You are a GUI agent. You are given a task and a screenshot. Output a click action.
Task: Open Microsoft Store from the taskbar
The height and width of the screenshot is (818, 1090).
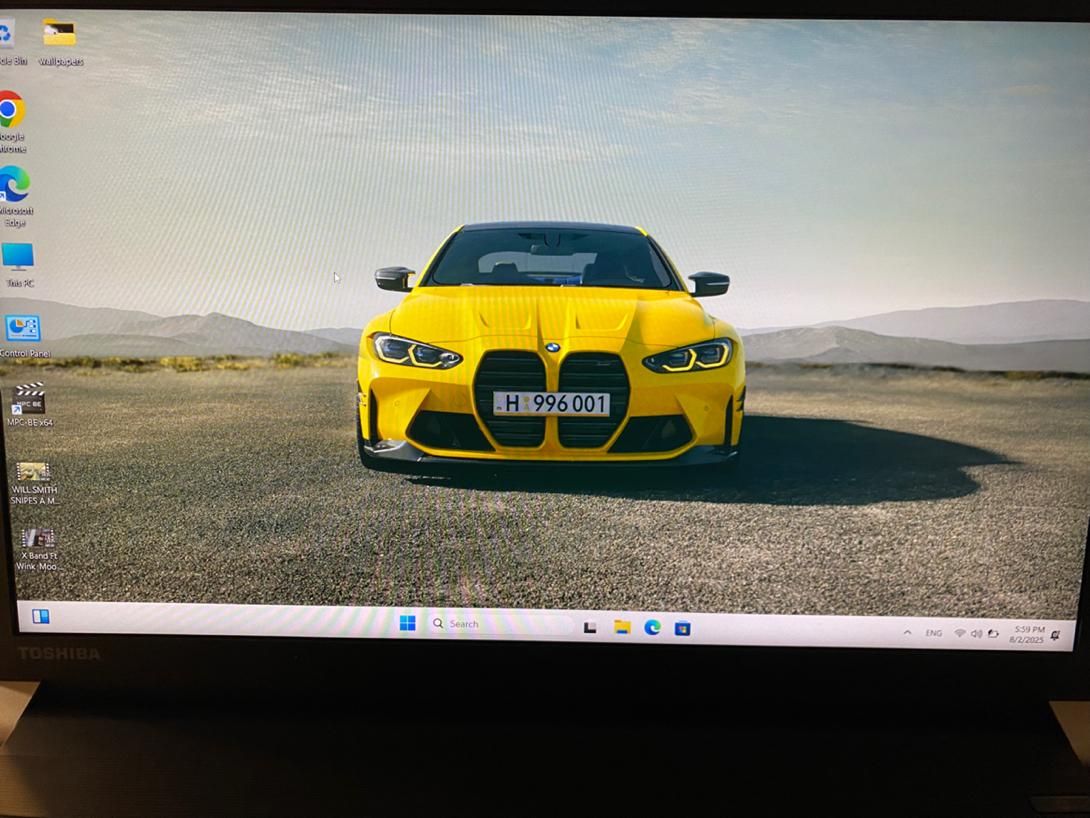[x=683, y=628]
